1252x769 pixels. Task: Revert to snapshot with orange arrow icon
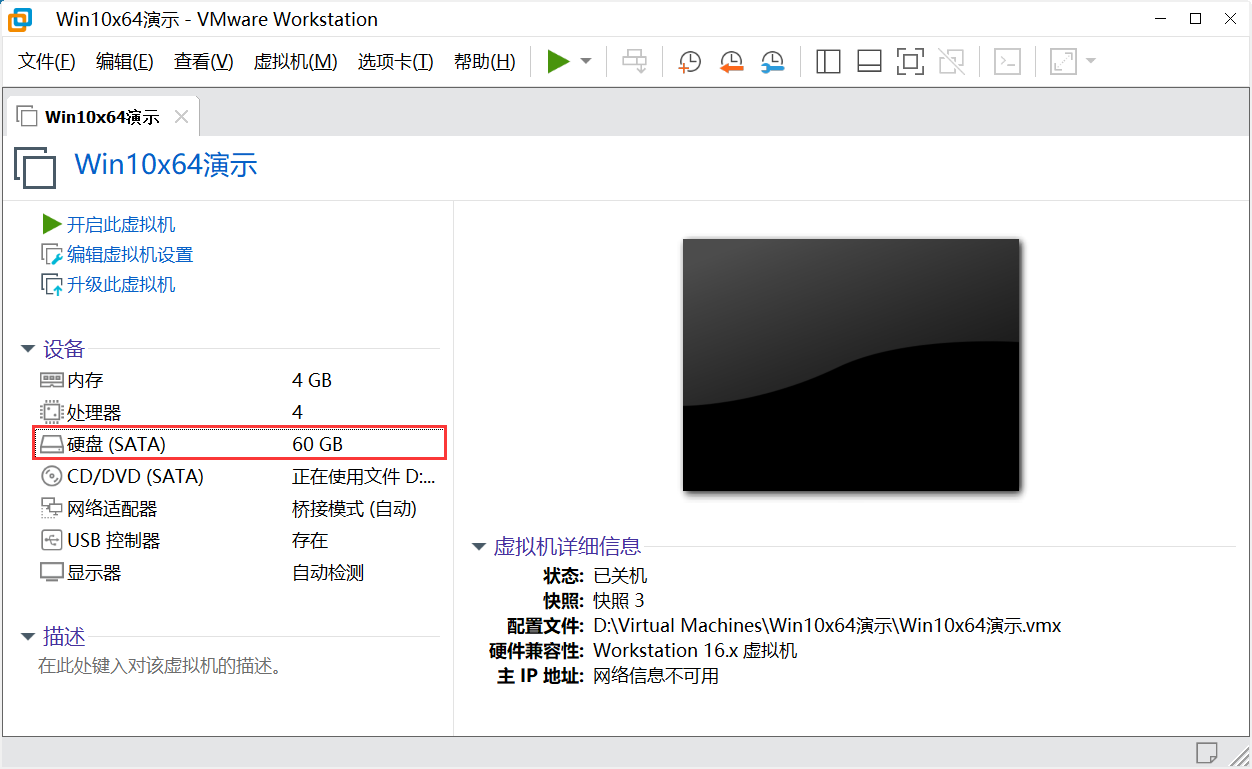[x=731, y=62]
